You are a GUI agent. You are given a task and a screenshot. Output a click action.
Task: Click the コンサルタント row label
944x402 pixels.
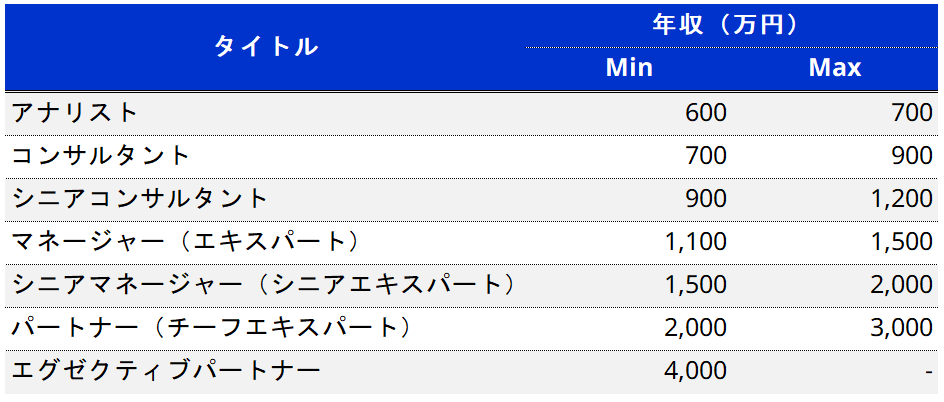click(101, 156)
